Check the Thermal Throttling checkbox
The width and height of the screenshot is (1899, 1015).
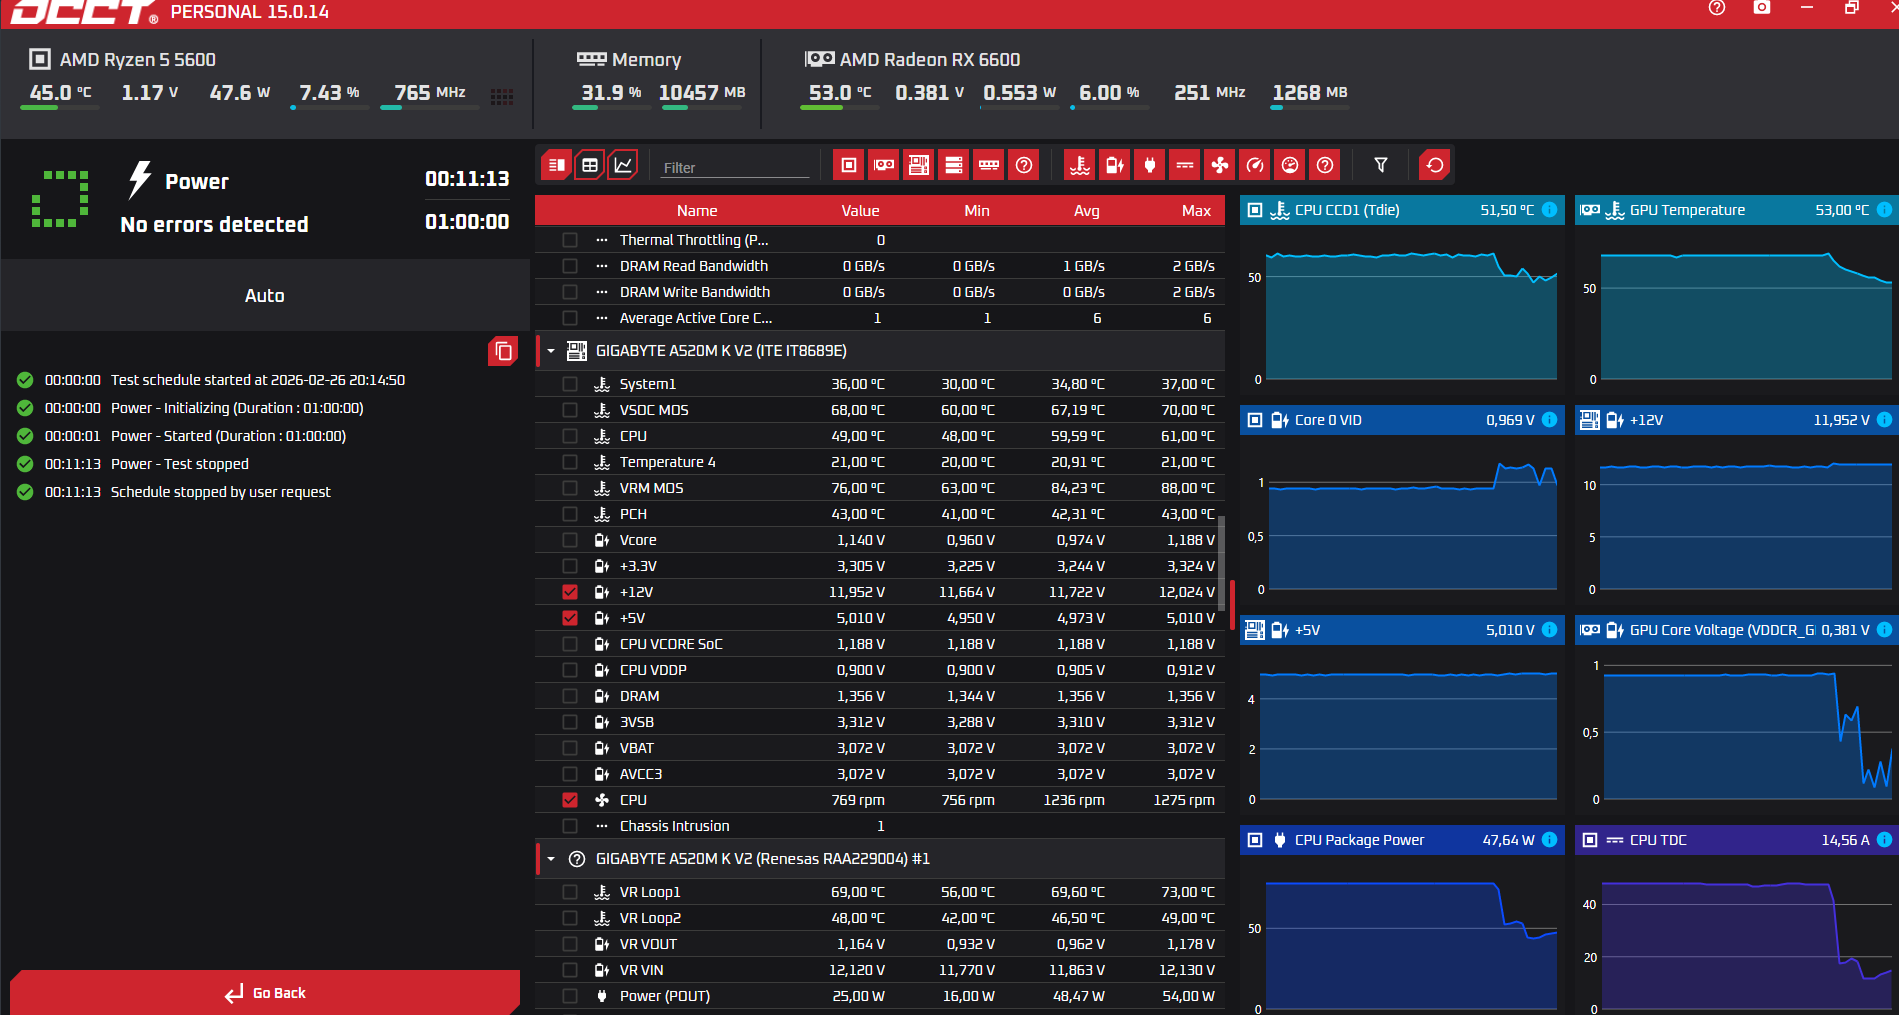570,240
